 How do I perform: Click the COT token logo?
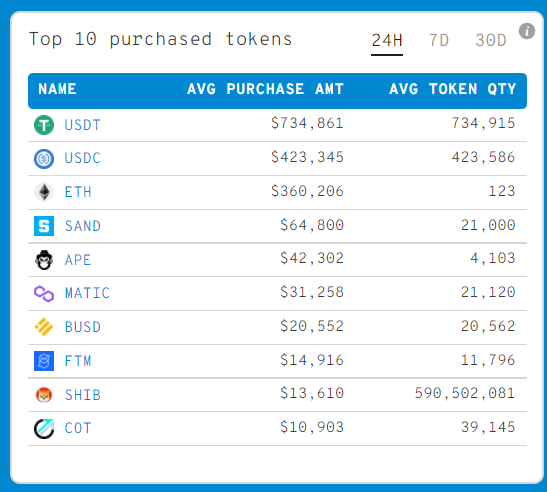click(44, 428)
